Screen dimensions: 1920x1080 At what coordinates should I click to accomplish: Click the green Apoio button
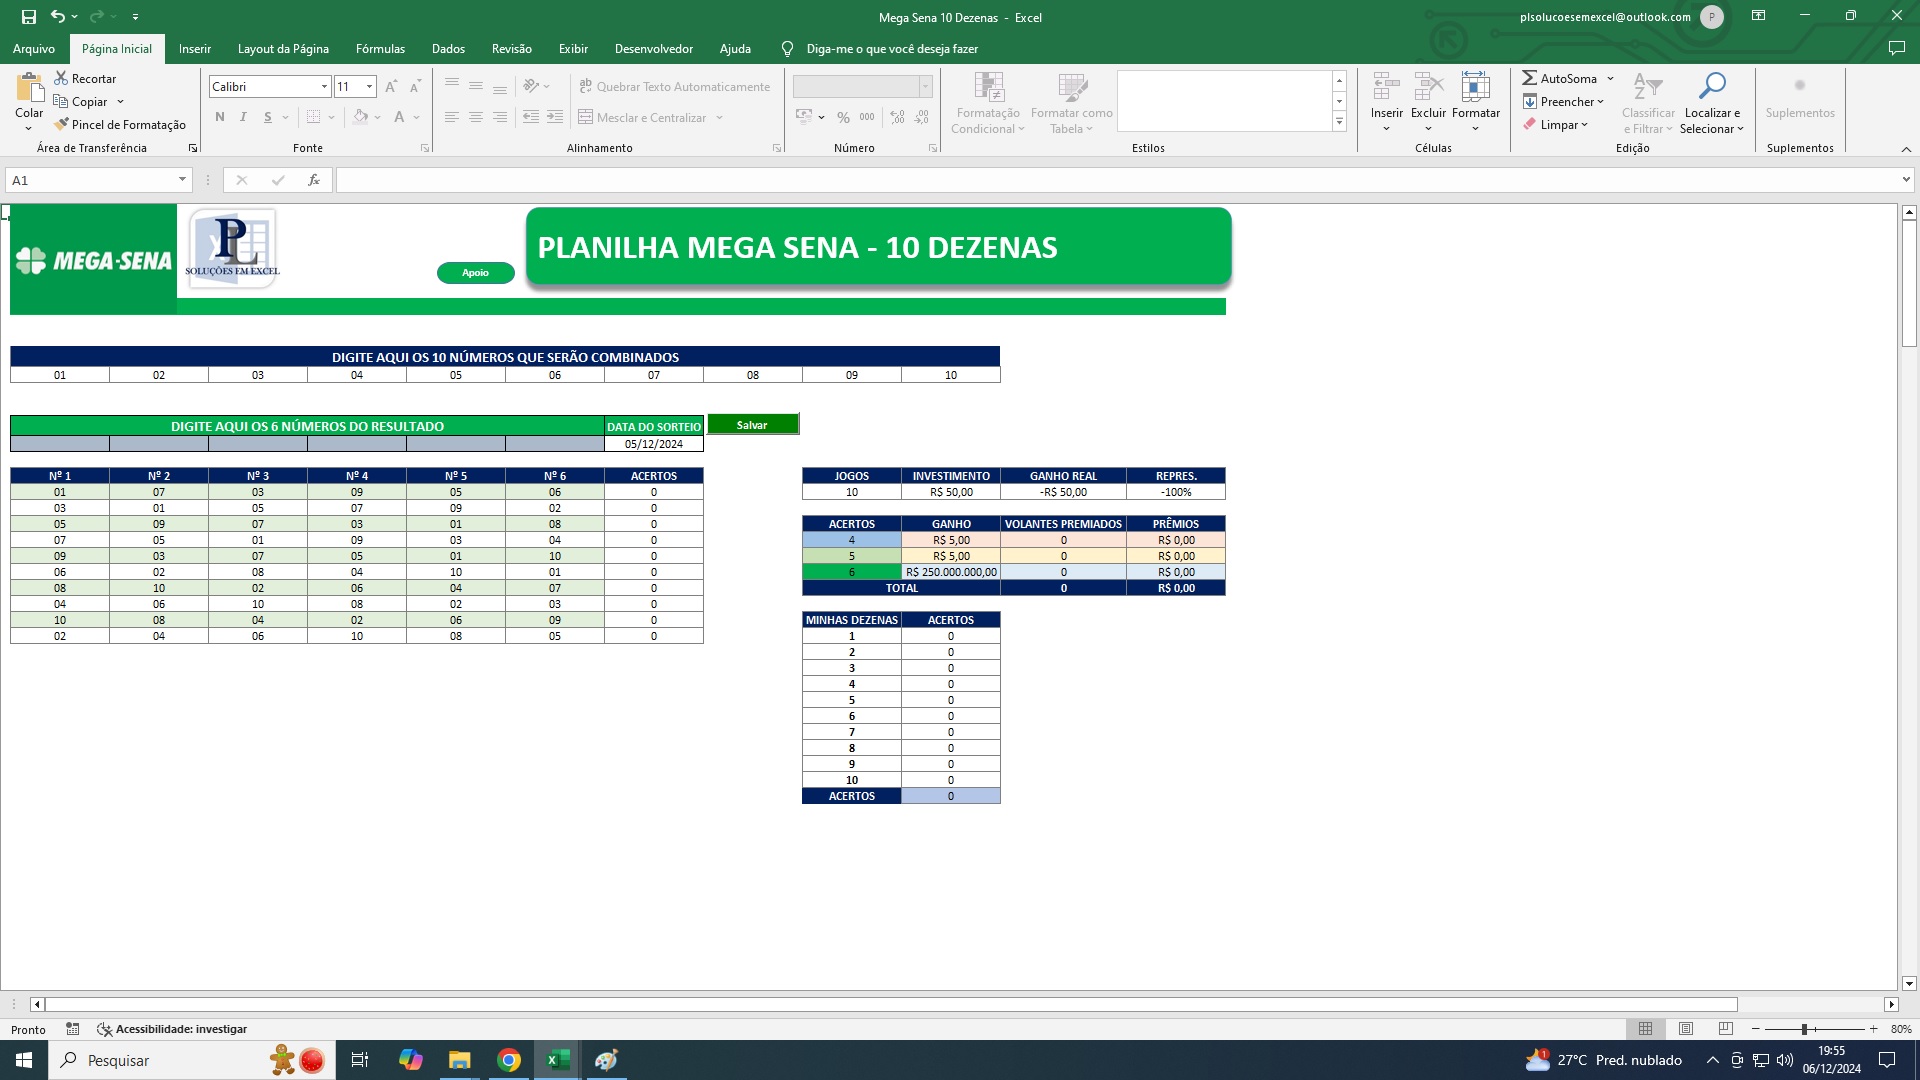pos(476,273)
